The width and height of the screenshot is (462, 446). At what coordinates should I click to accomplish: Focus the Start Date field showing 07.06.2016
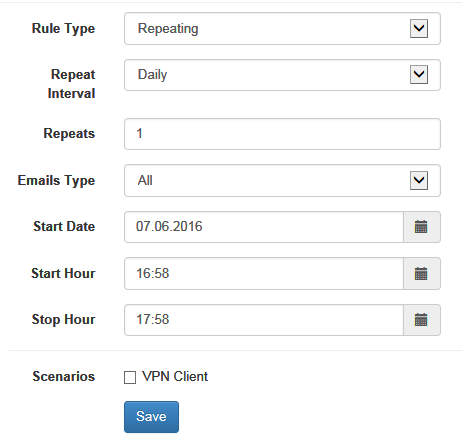click(264, 227)
